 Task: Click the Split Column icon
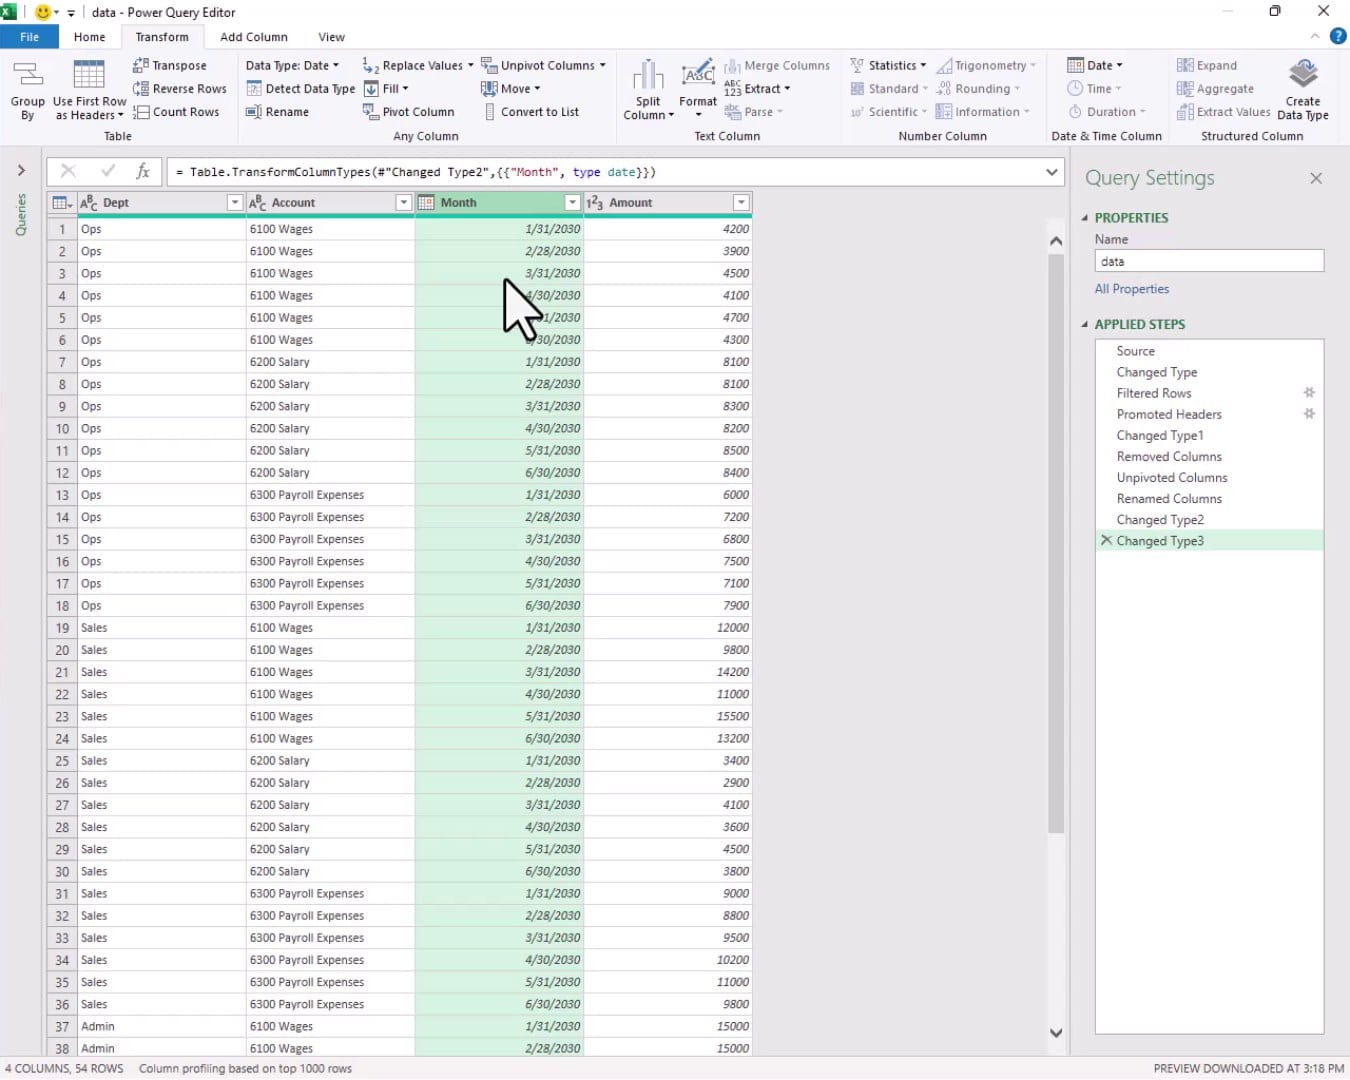pyautogui.click(x=648, y=75)
